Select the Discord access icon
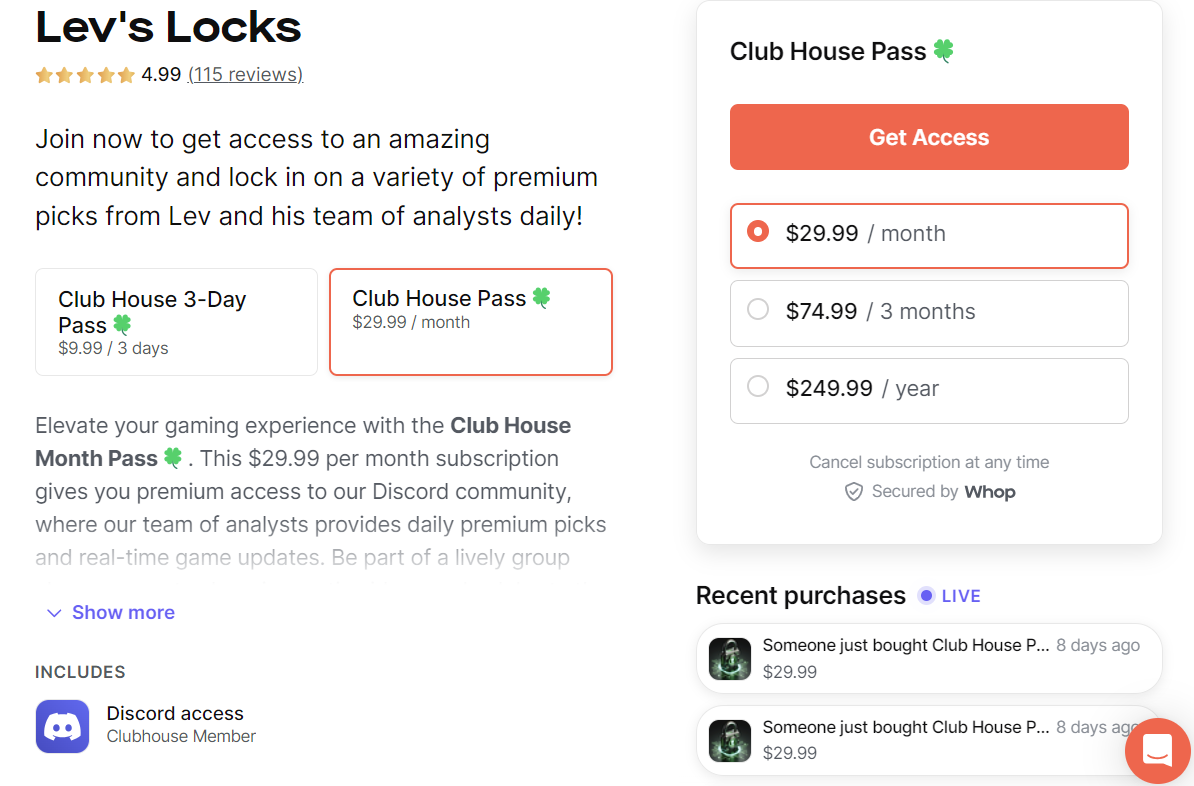The image size is (1194, 786). (x=62, y=724)
